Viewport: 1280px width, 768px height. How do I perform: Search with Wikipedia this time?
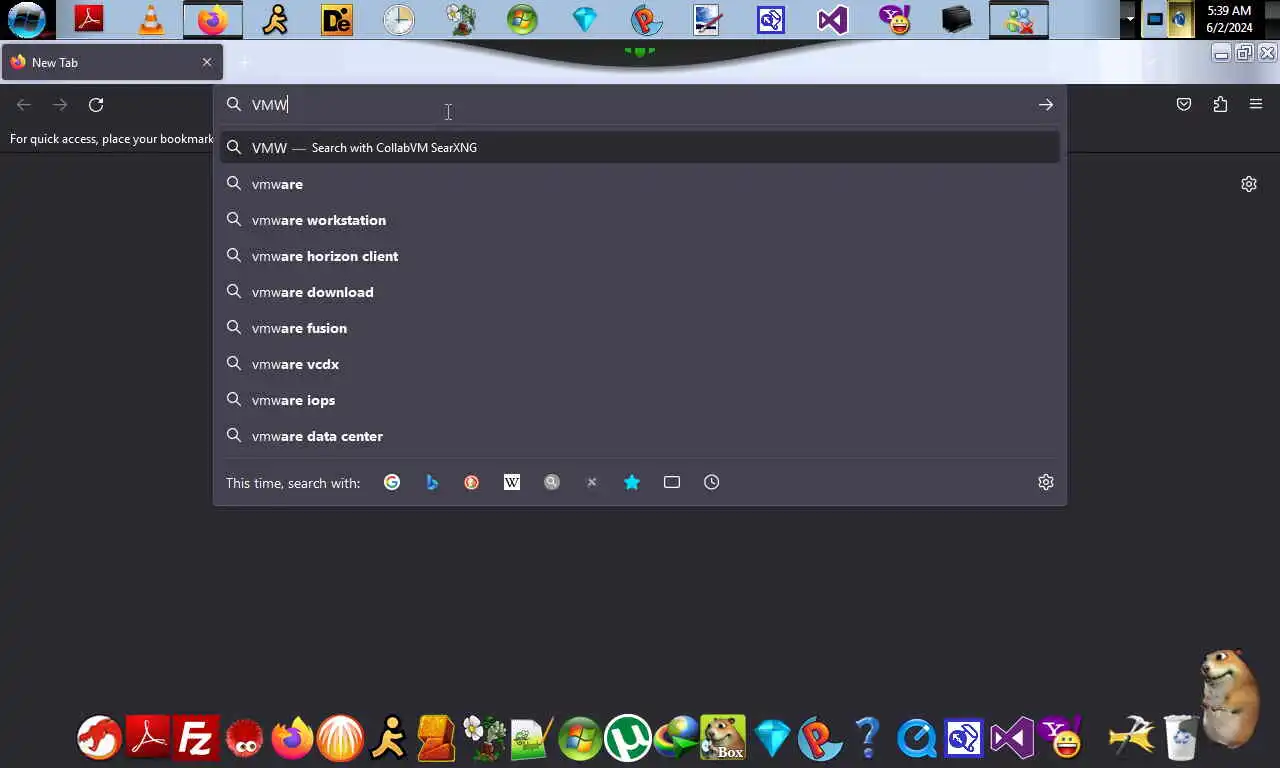coord(512,482)
